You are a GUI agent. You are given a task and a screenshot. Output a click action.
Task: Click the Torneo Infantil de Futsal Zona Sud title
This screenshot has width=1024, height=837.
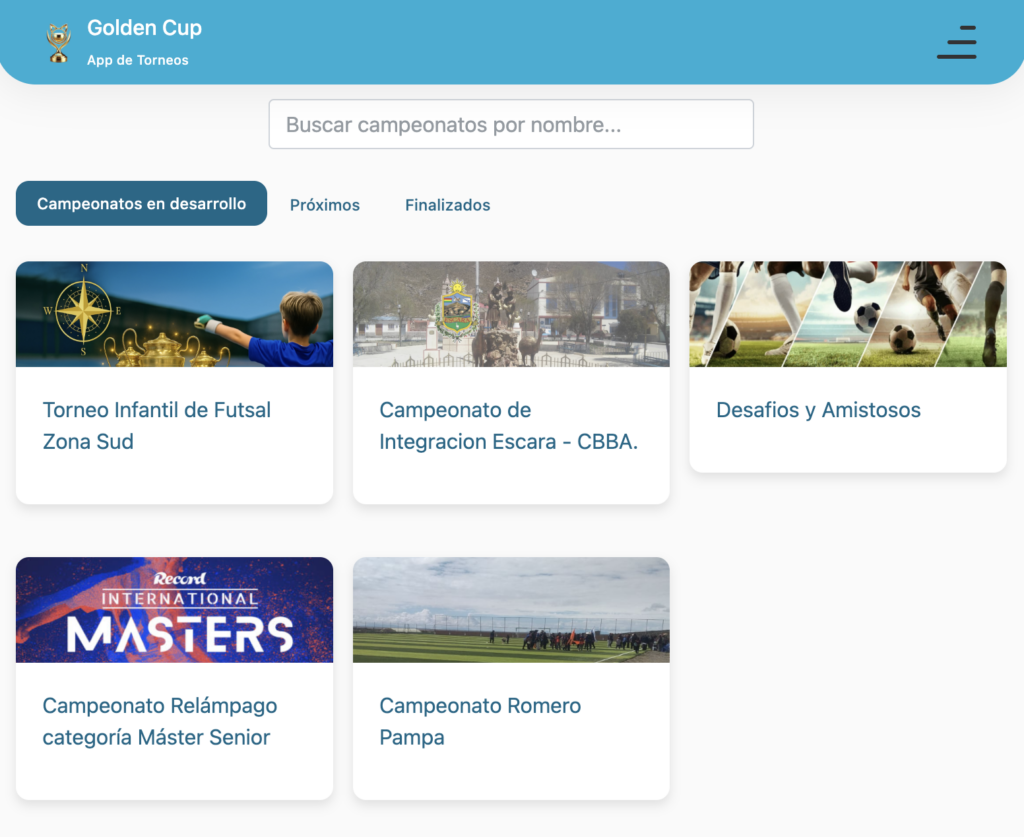pyautogui.click(x=157, y=426)
